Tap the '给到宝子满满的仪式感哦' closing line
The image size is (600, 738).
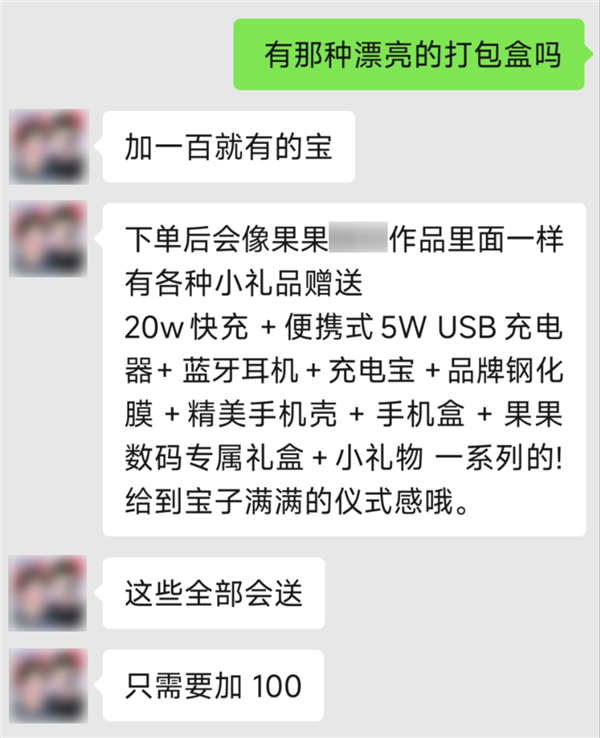pyautogui.click(x=296, y=501)
